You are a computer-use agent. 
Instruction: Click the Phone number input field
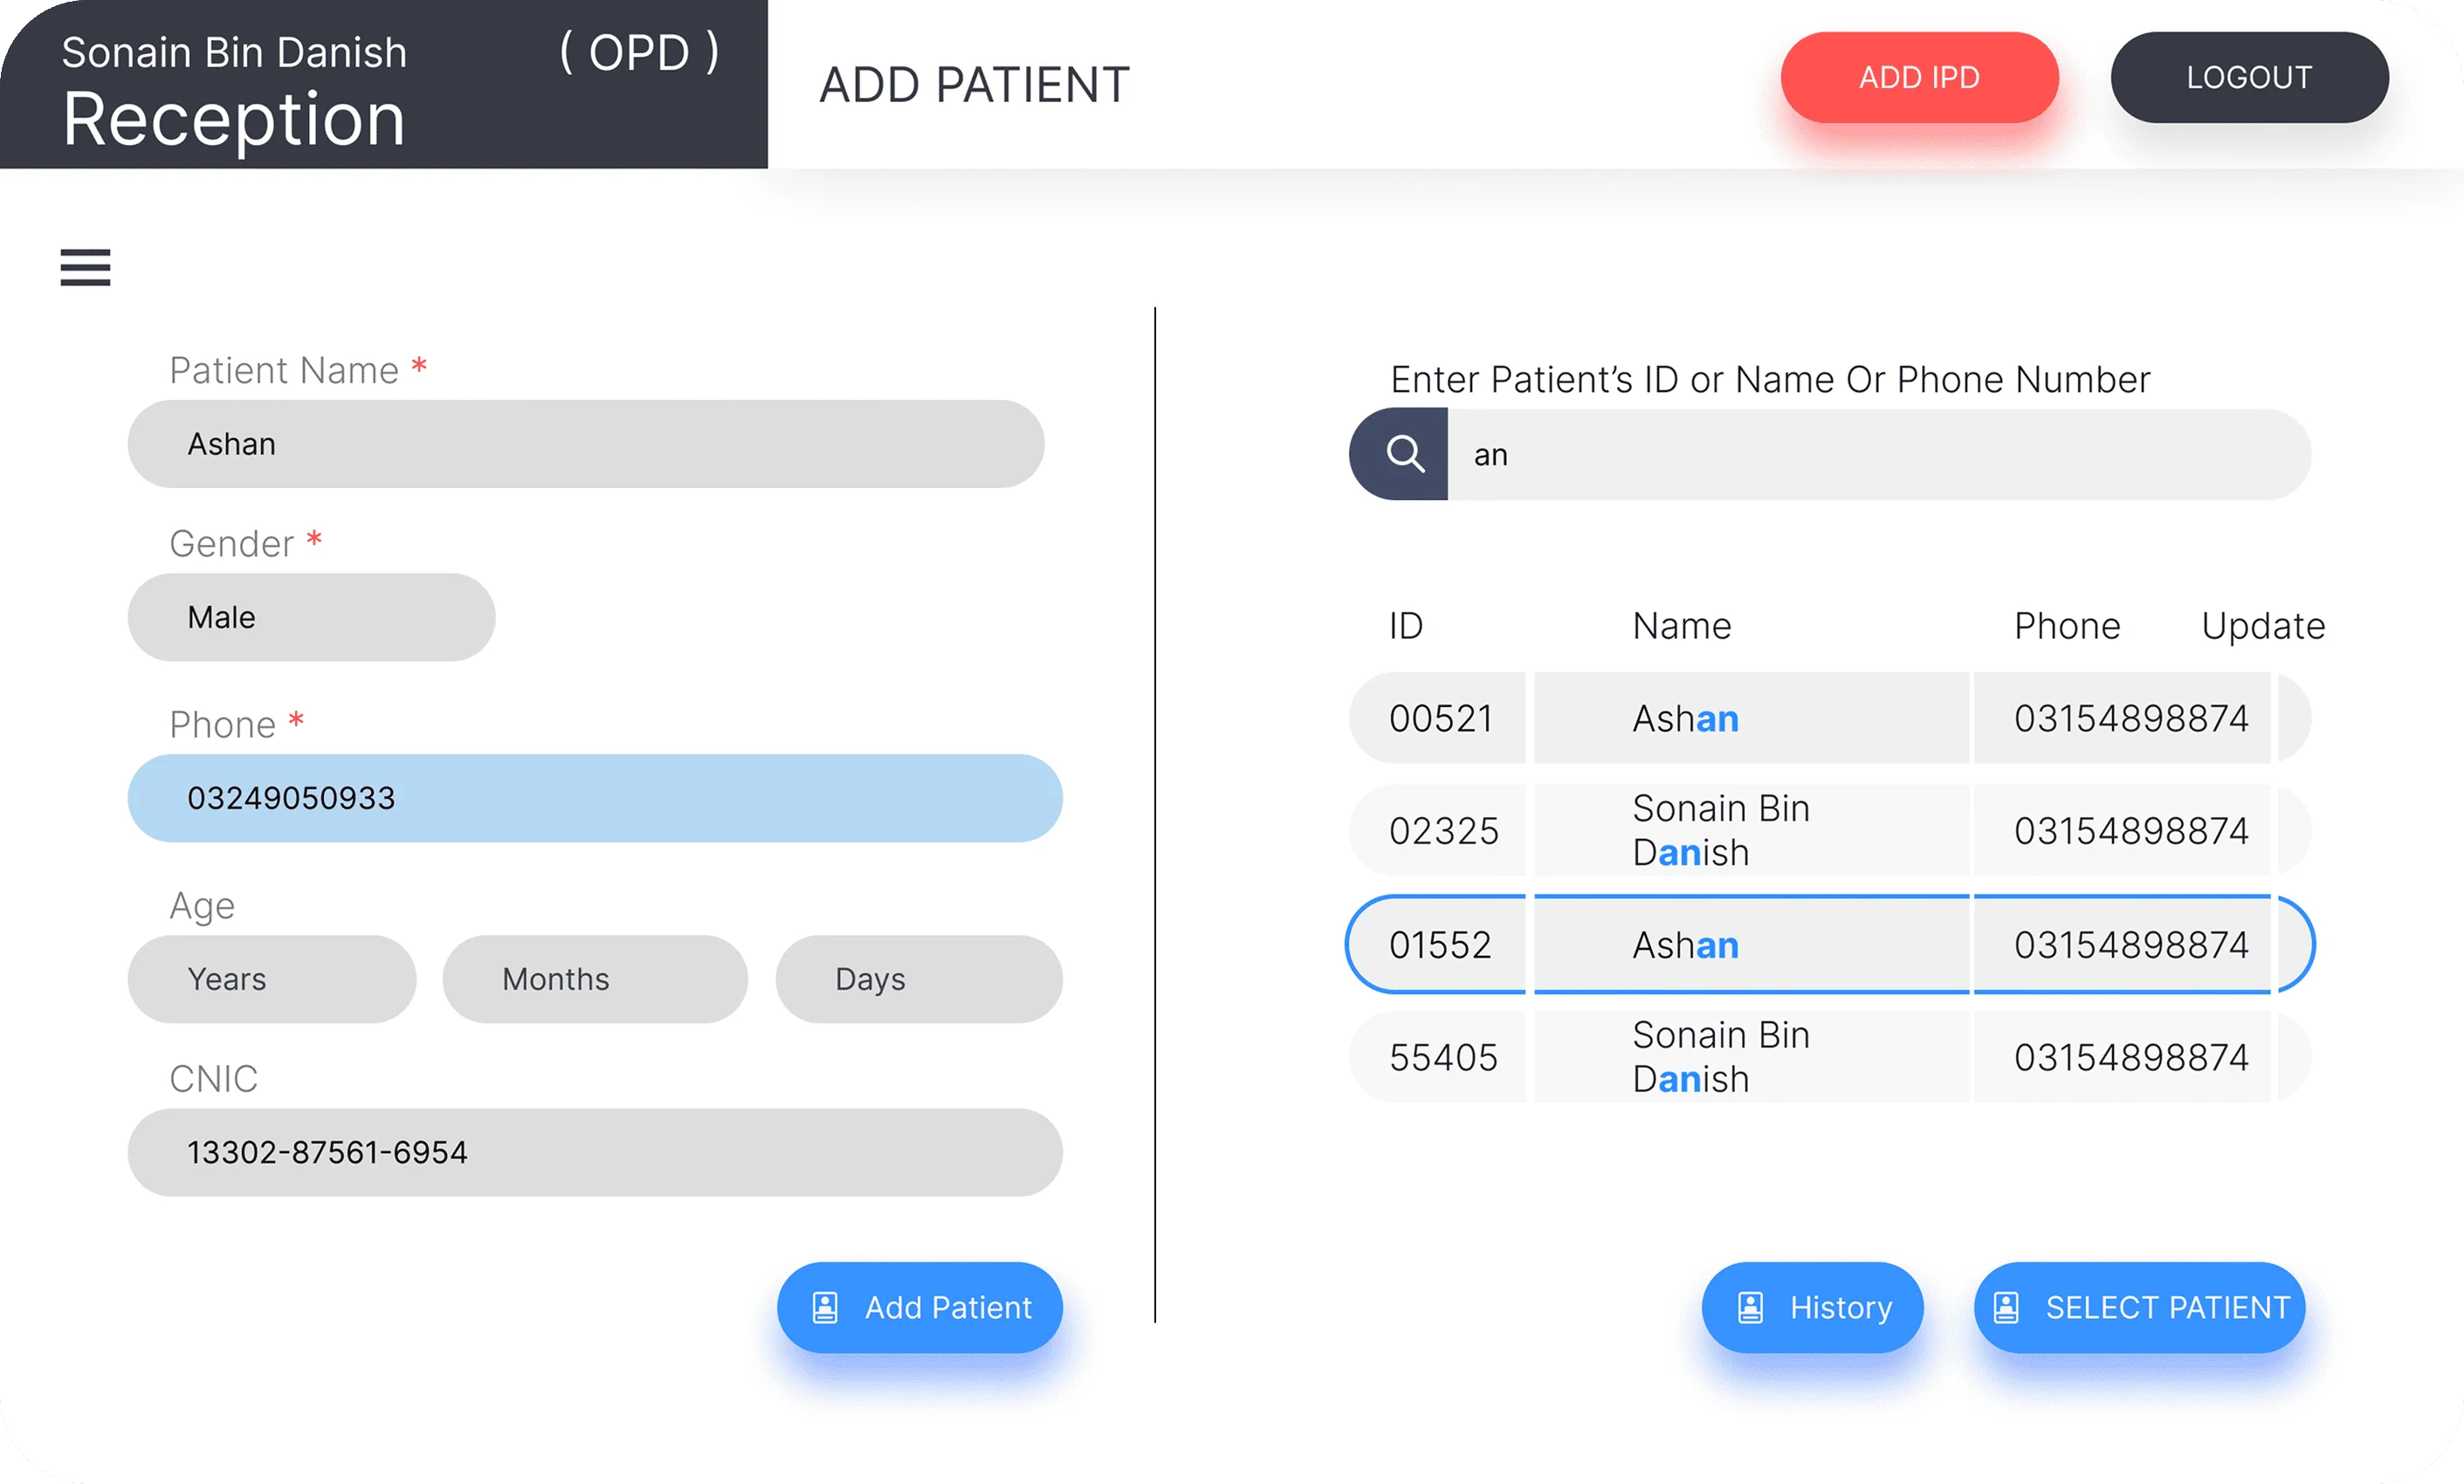pyautogui.click(x=594, y=798)
